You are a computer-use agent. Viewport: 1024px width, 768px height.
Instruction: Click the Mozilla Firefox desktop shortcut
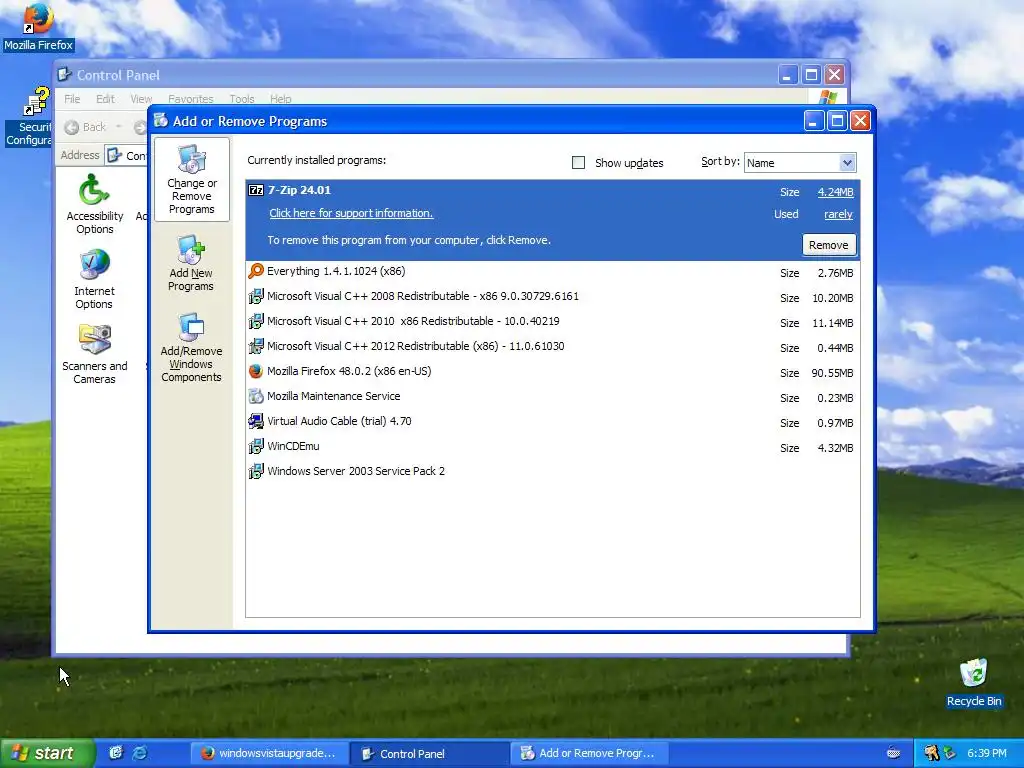click(38, 27)
